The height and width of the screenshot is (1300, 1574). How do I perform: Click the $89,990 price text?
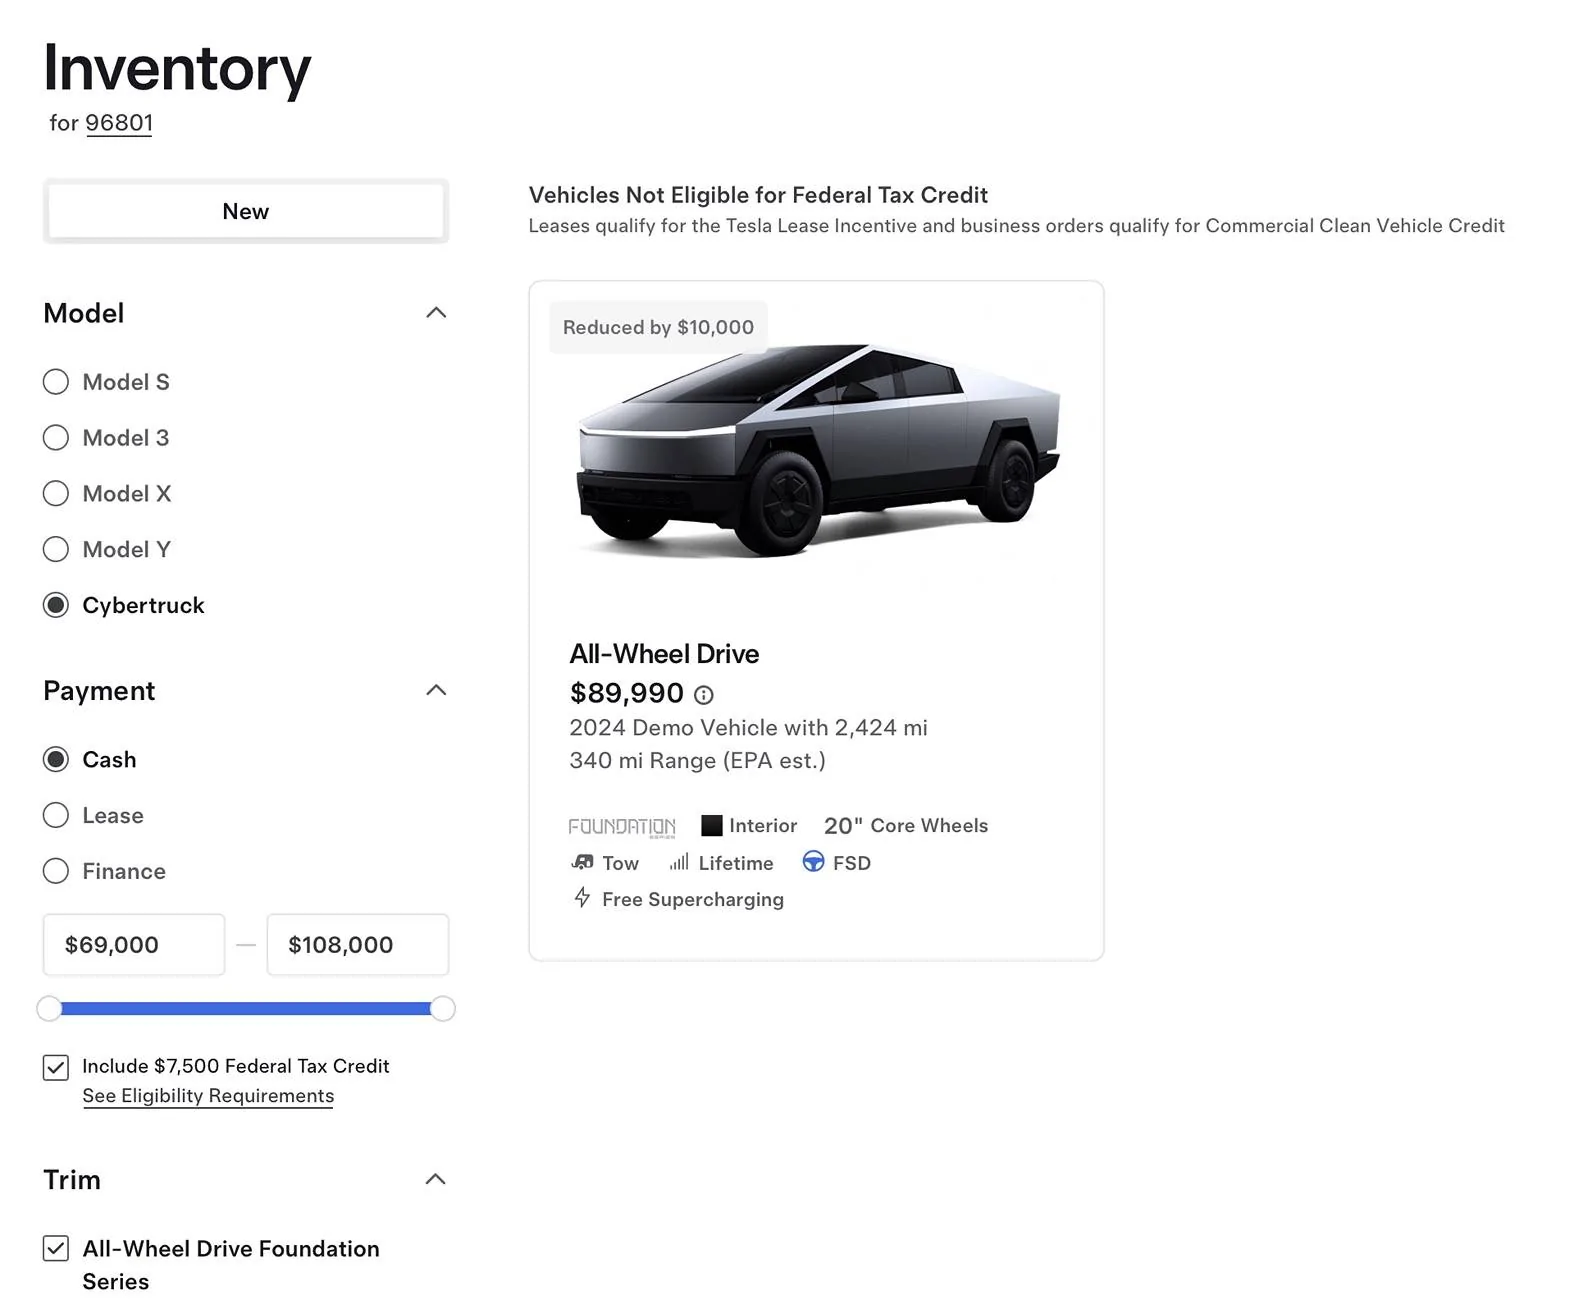627,693
